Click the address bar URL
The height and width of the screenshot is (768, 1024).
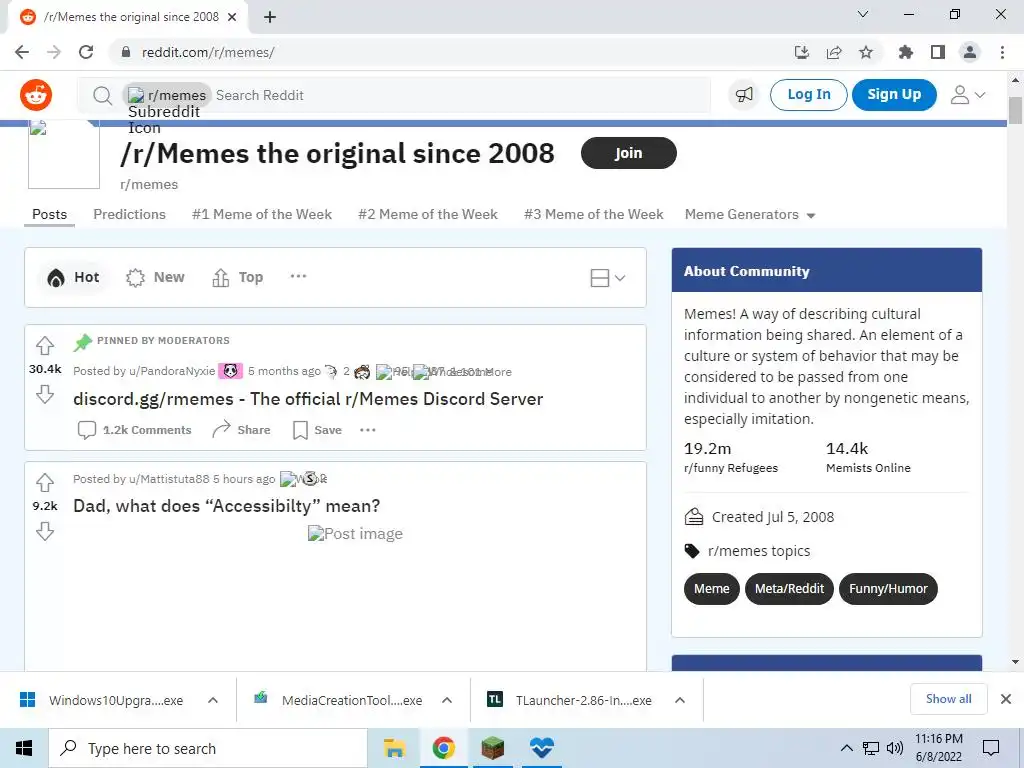pyautogui.click(x=208, y=52)
